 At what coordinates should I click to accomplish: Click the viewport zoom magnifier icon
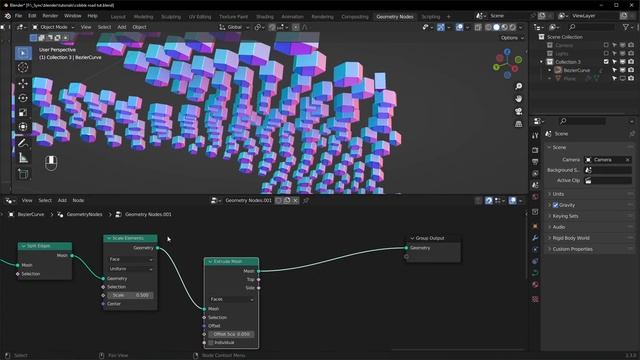(x=518, y=87)
